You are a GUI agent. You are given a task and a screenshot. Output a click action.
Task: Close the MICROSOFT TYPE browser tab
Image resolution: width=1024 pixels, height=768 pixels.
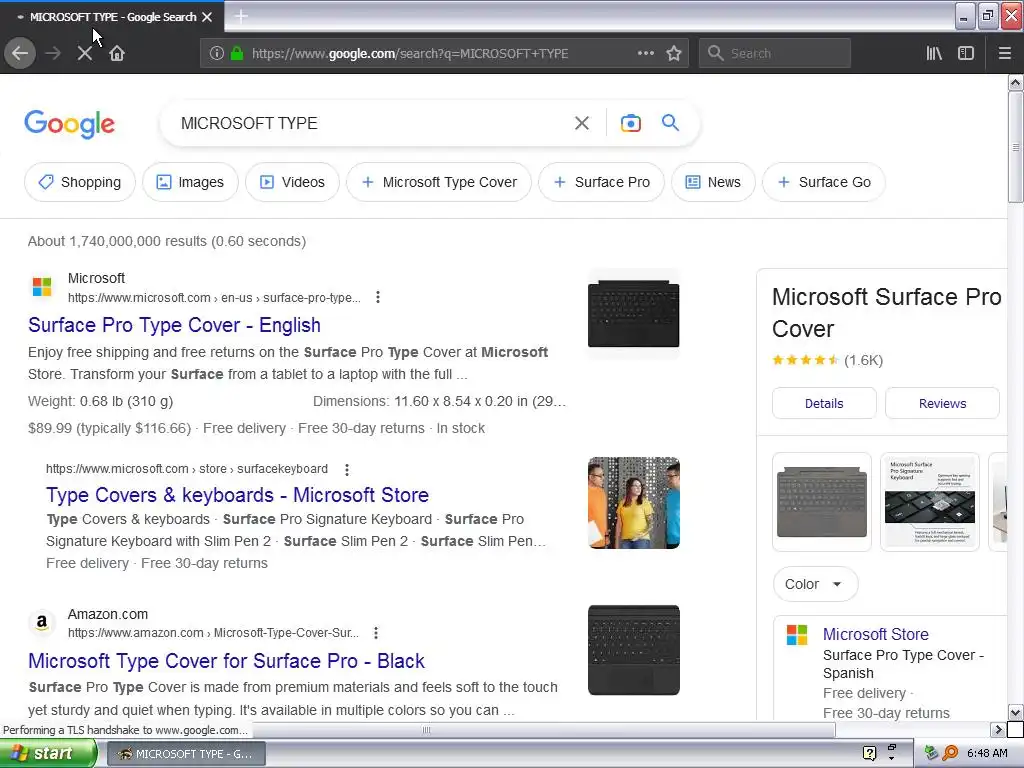[207, 17]
